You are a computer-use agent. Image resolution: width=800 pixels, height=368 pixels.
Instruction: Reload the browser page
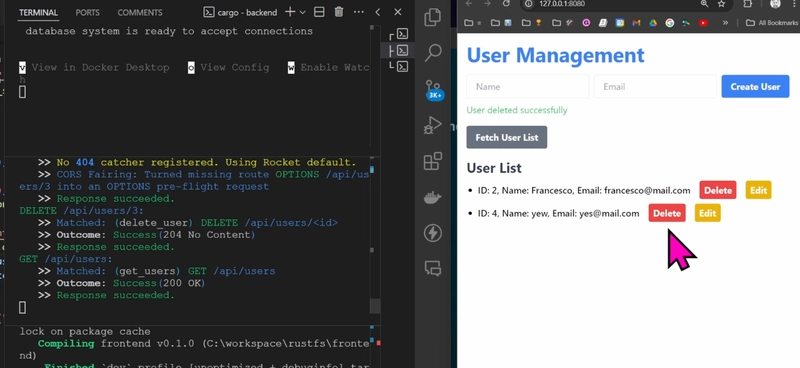pyautogui.click(x=506, y=4)
